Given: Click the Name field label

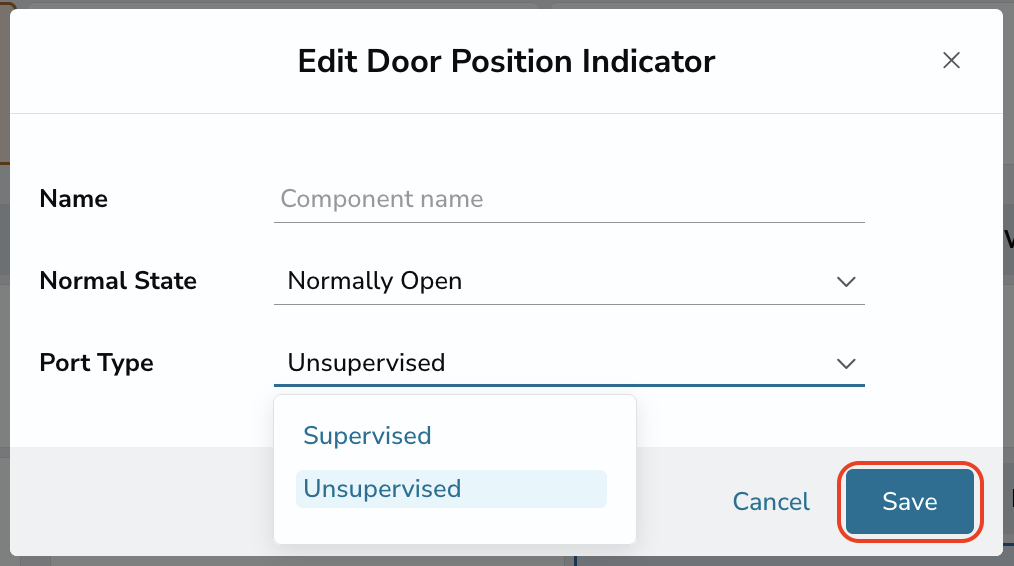Looking at the screenshot, I should (x=74, y=199).
